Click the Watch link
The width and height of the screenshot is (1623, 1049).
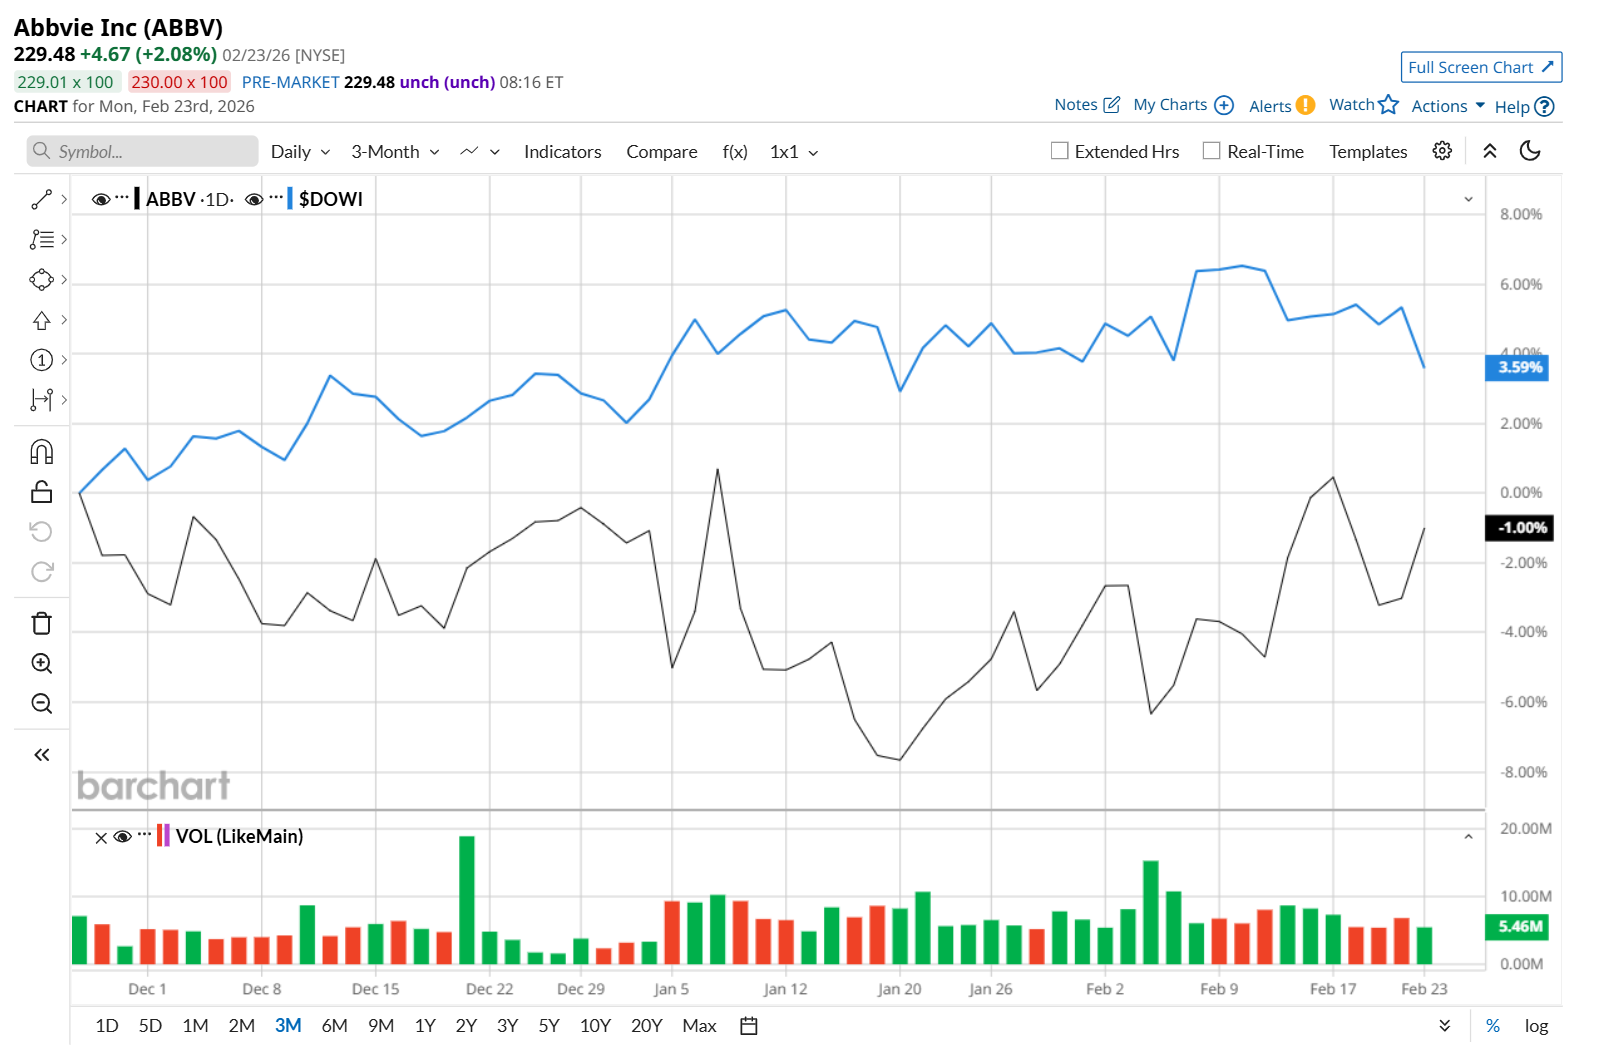point(1352,105)
